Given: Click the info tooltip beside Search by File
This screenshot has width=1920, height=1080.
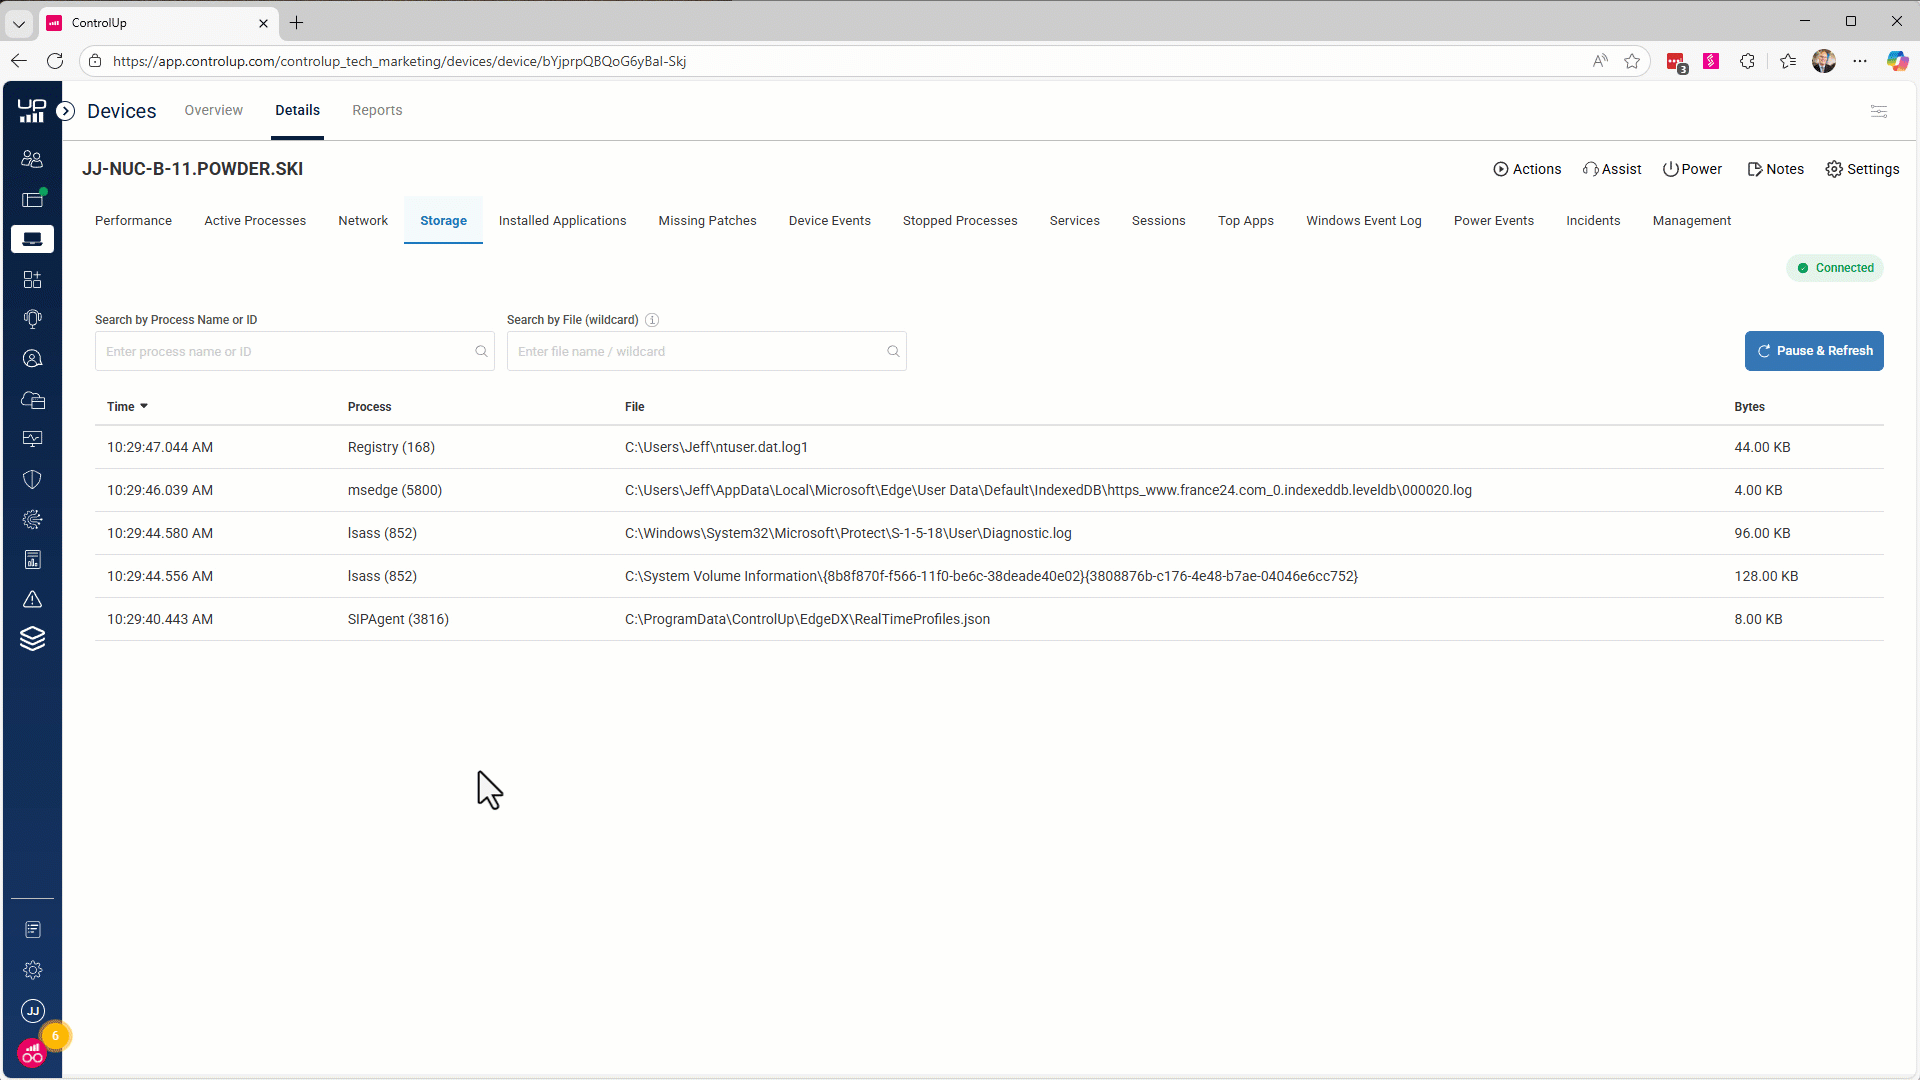Looking at the screenshot, I should pyautogui.click(x=652, y=319).
